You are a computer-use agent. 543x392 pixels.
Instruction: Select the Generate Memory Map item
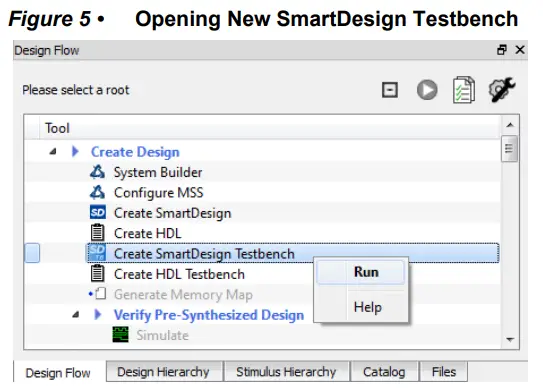(x=183, y=295)
